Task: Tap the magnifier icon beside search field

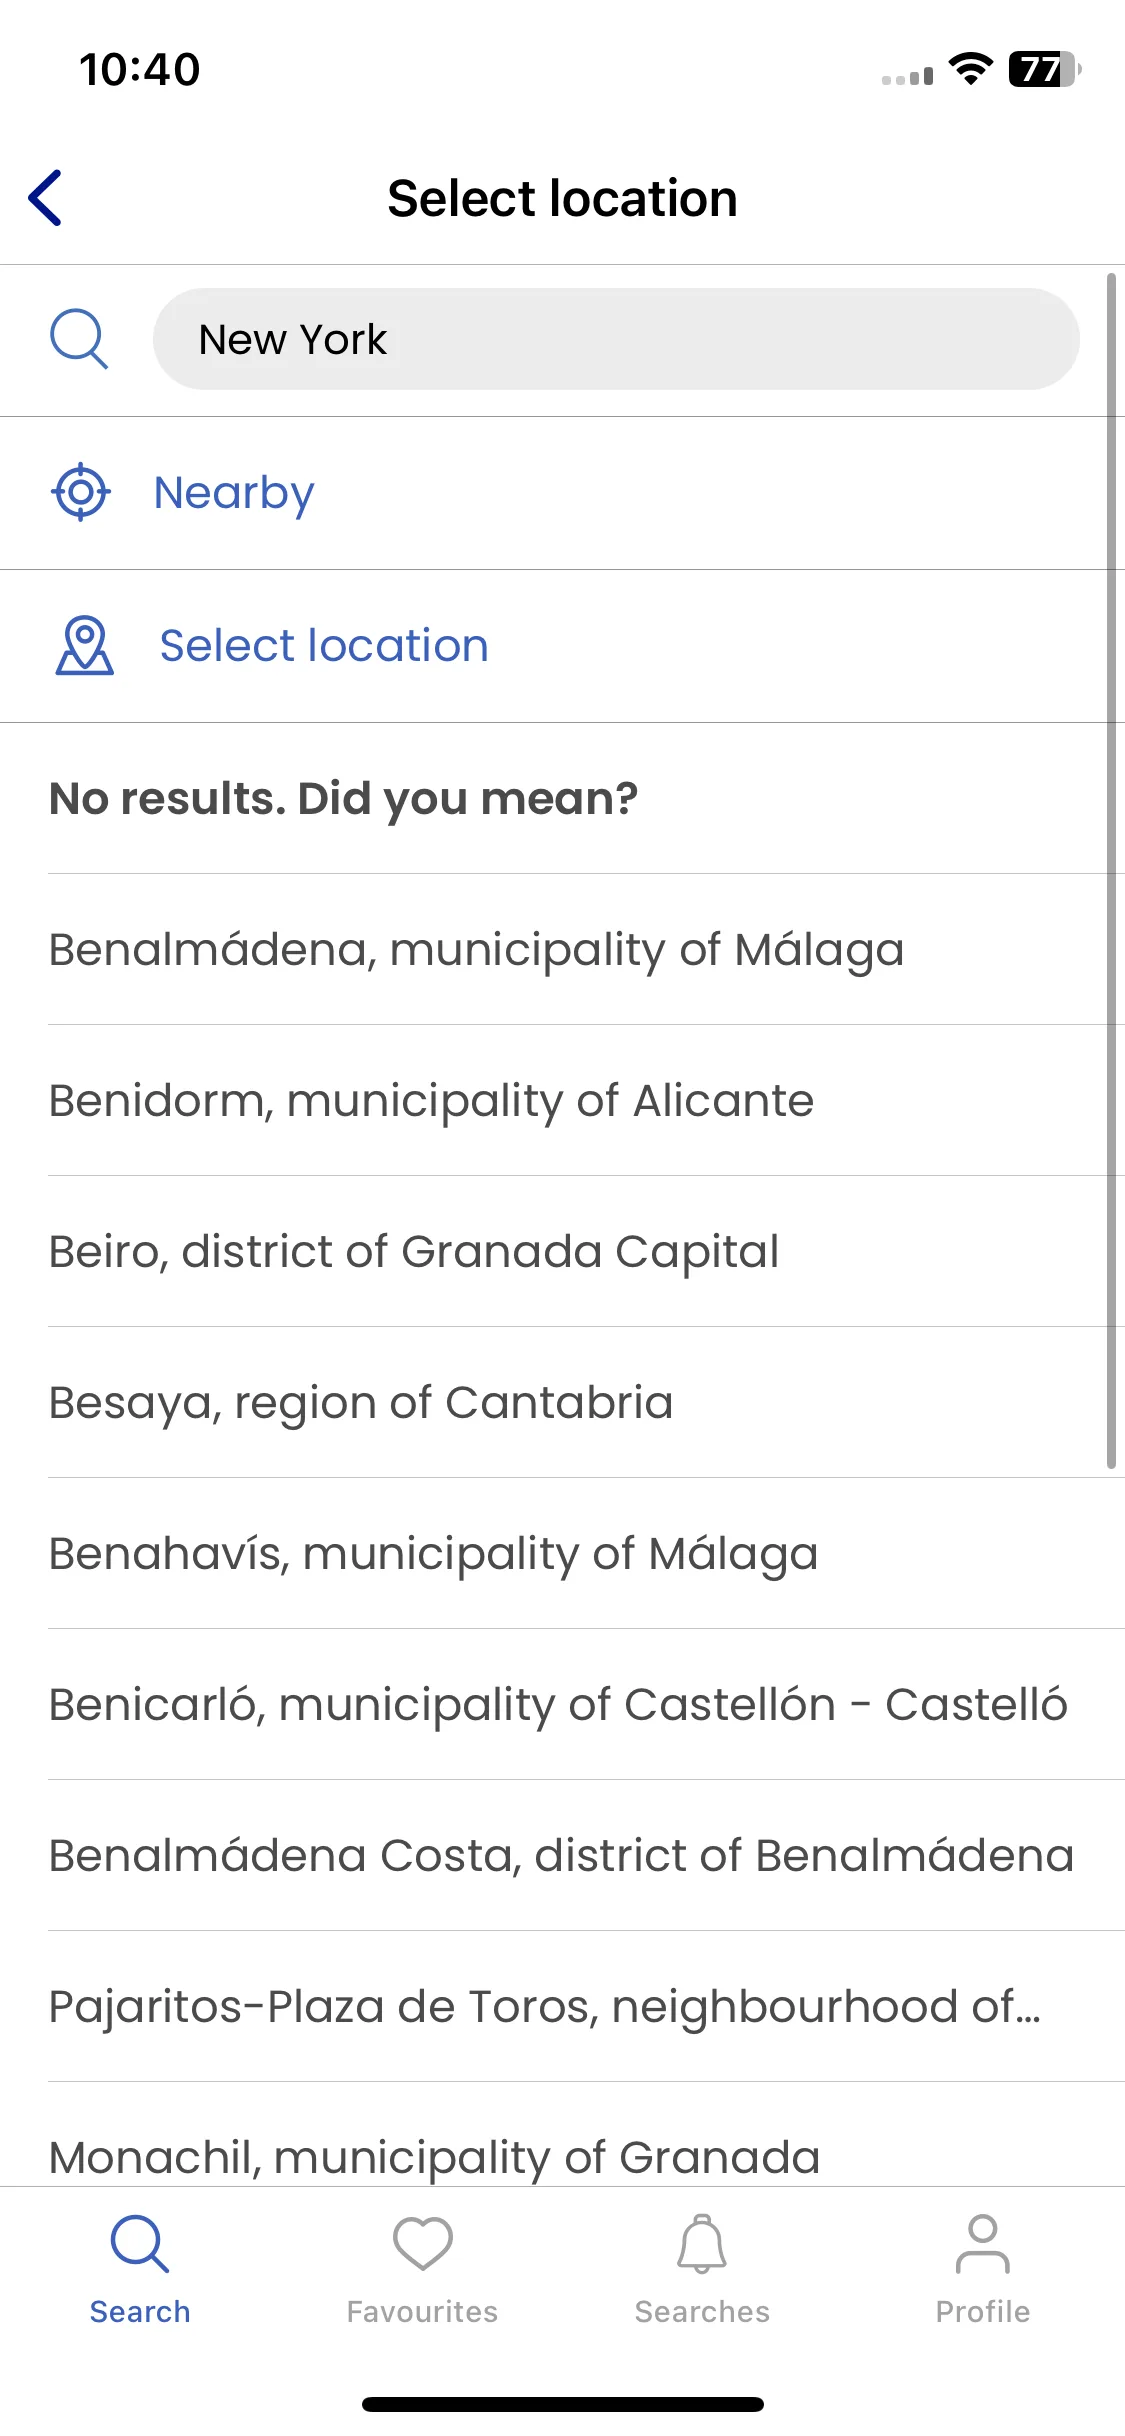Action: pyautogui.click(x=79, y=339)
